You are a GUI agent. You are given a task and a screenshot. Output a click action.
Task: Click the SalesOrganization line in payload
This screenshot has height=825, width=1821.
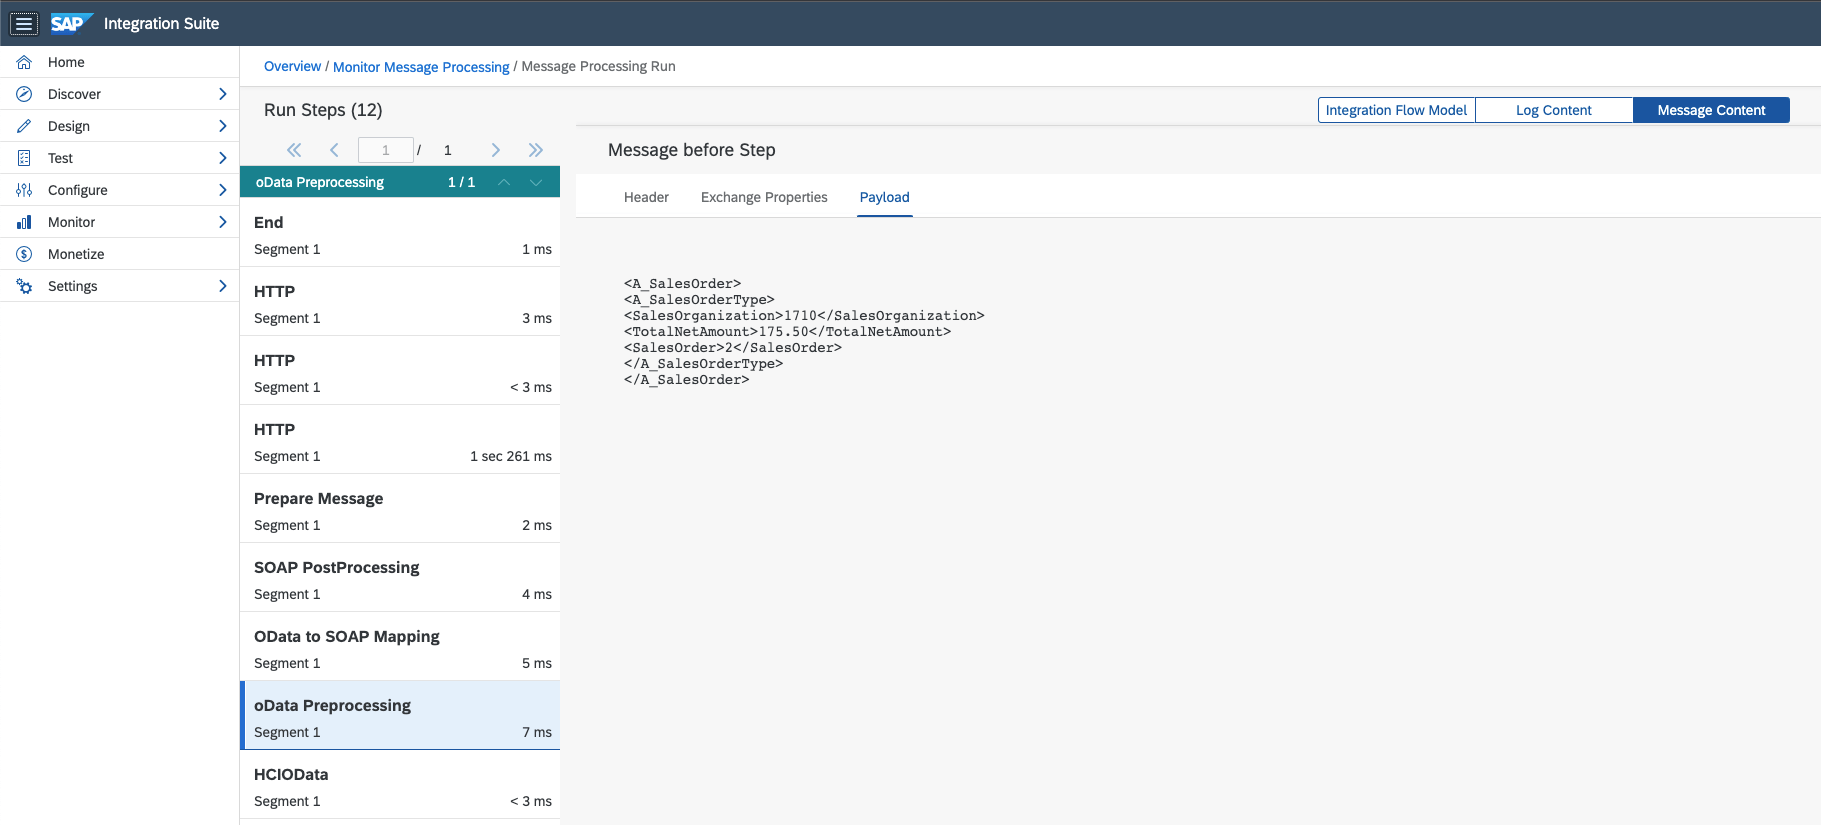click(x=804, y=316)
